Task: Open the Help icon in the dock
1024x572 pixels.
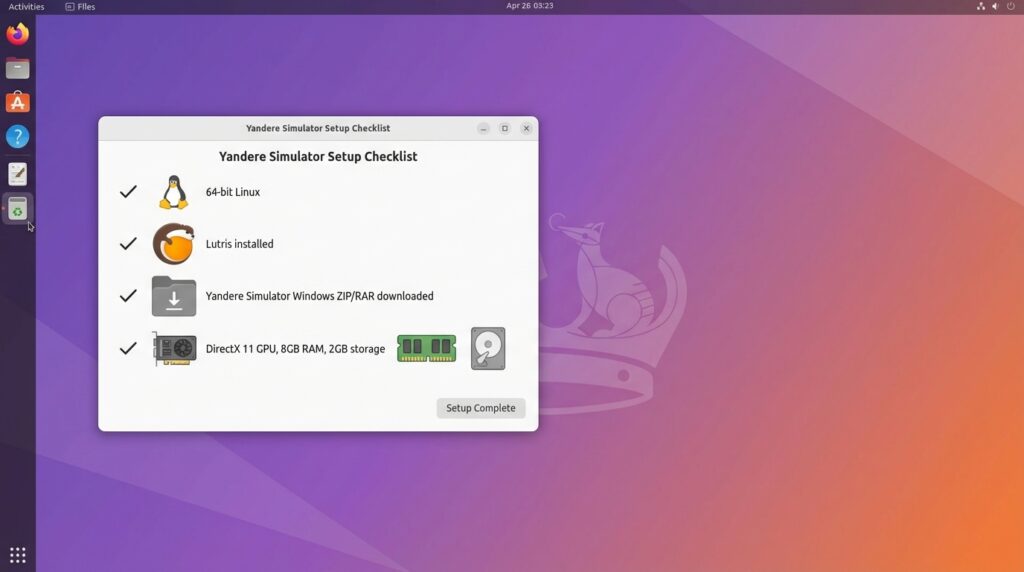Action: click(18, 137)
